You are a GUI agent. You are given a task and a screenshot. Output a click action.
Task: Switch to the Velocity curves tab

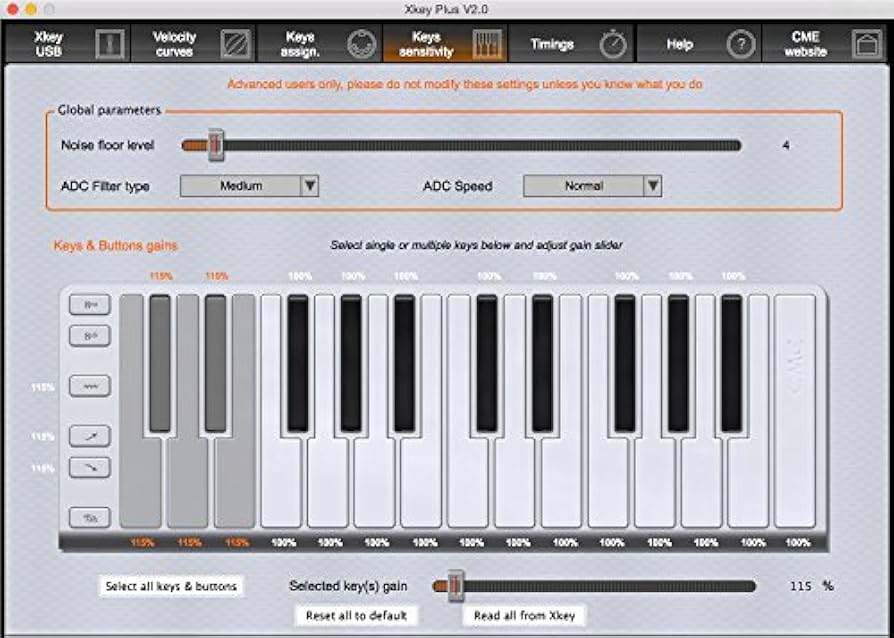click(x=194, y=44)
